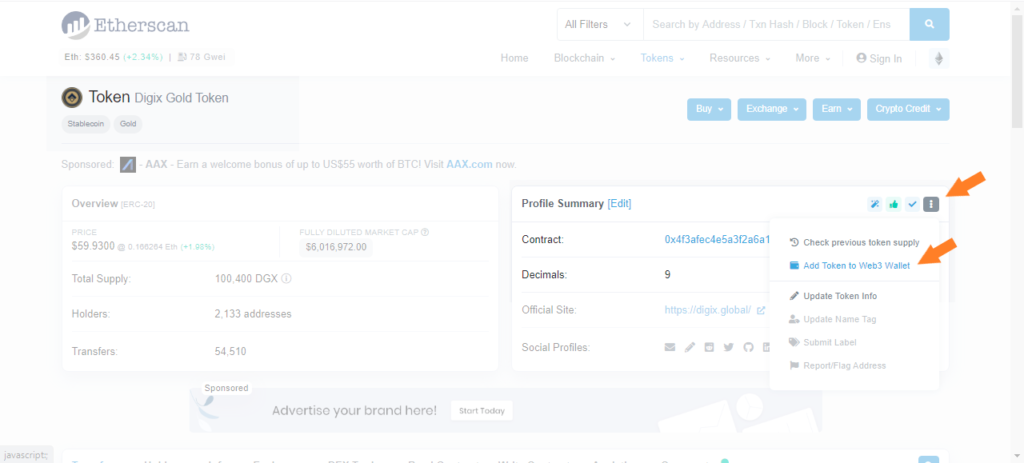This screenshot has height=463, width=1024.
Task: Click the Ethereum diamond network icon
Action: [939, 59]
